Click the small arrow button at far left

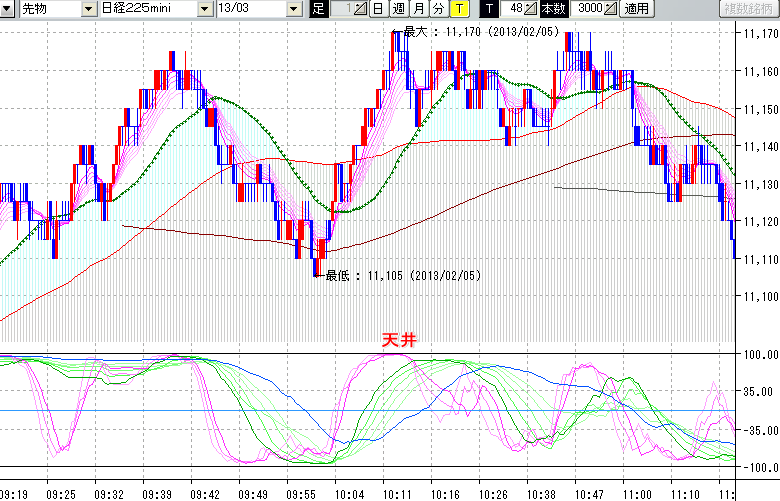[8, 9]
